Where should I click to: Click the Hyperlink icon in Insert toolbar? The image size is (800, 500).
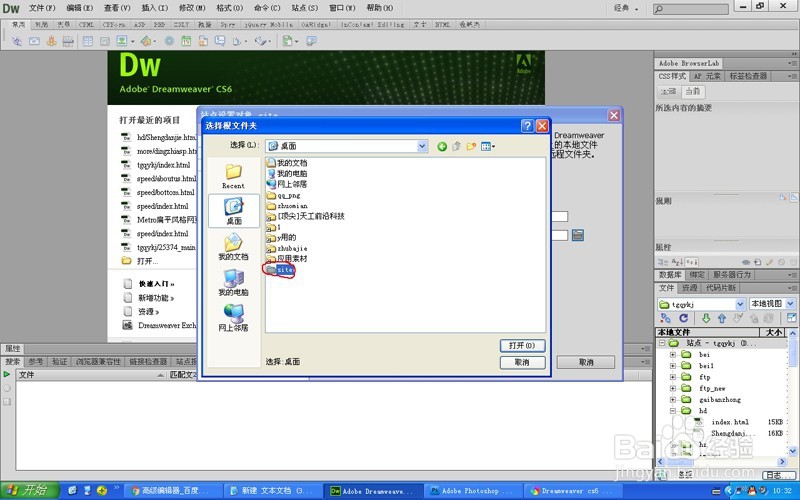(17, 41)
